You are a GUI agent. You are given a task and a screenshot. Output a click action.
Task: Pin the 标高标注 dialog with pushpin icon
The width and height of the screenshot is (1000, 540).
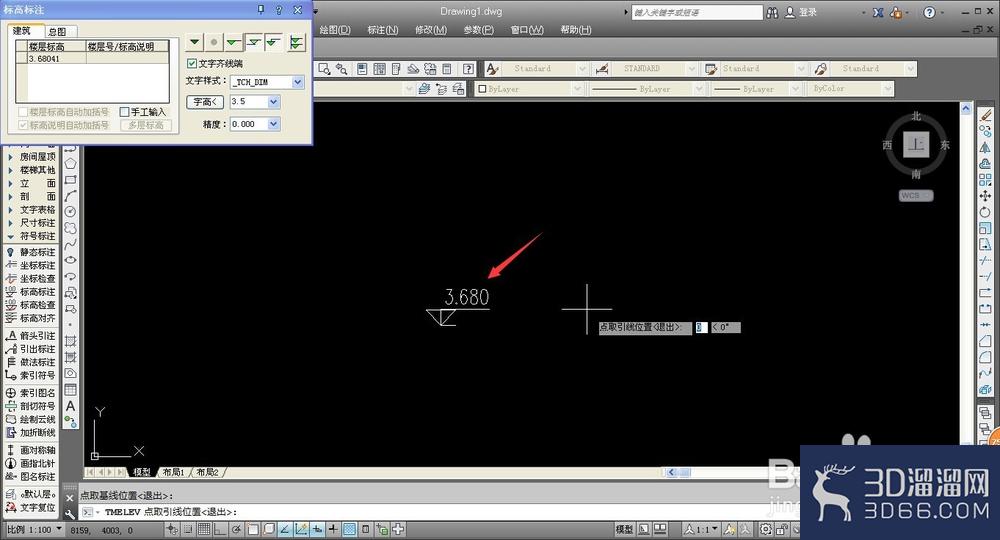pyautogui.click(x=260, y=10)
